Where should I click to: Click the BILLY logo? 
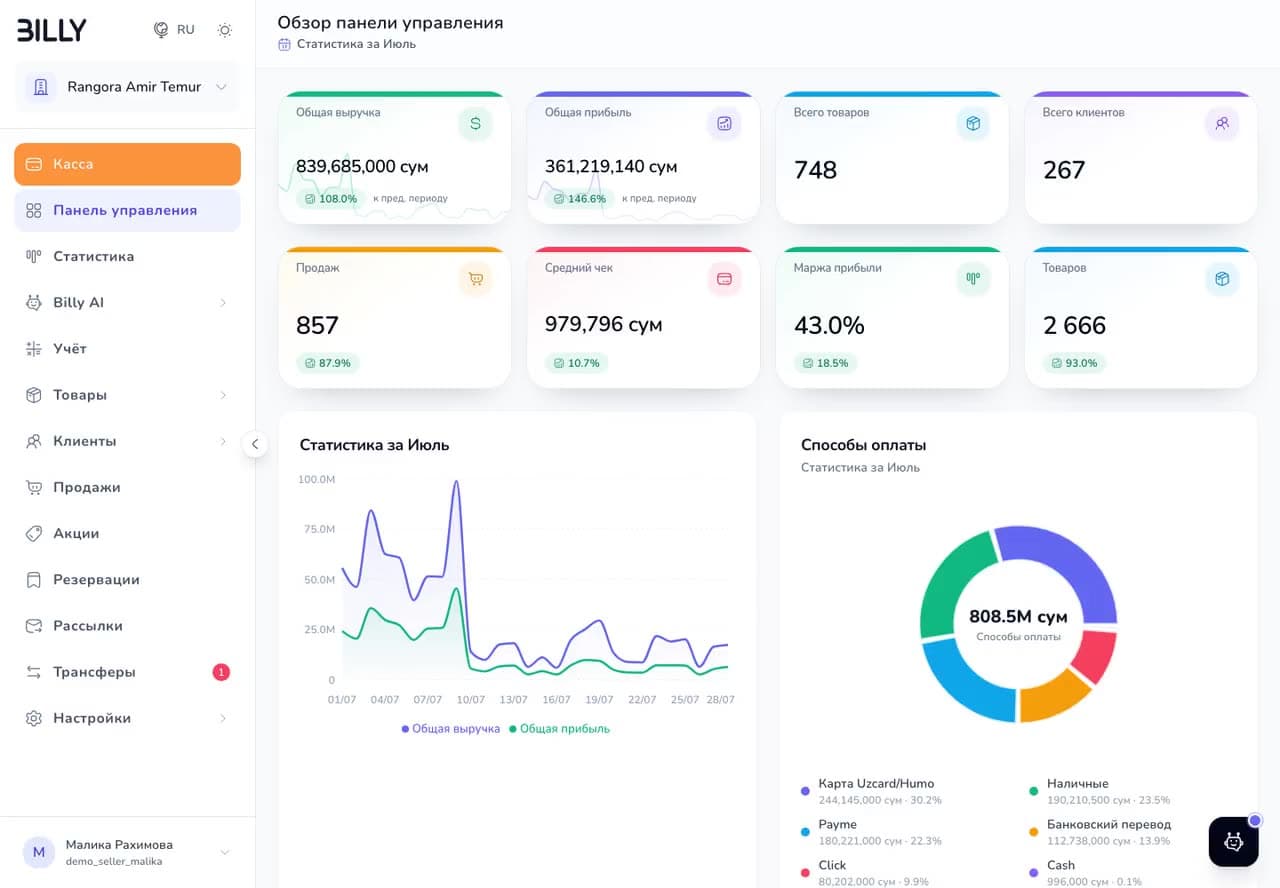tap(52, 30)
